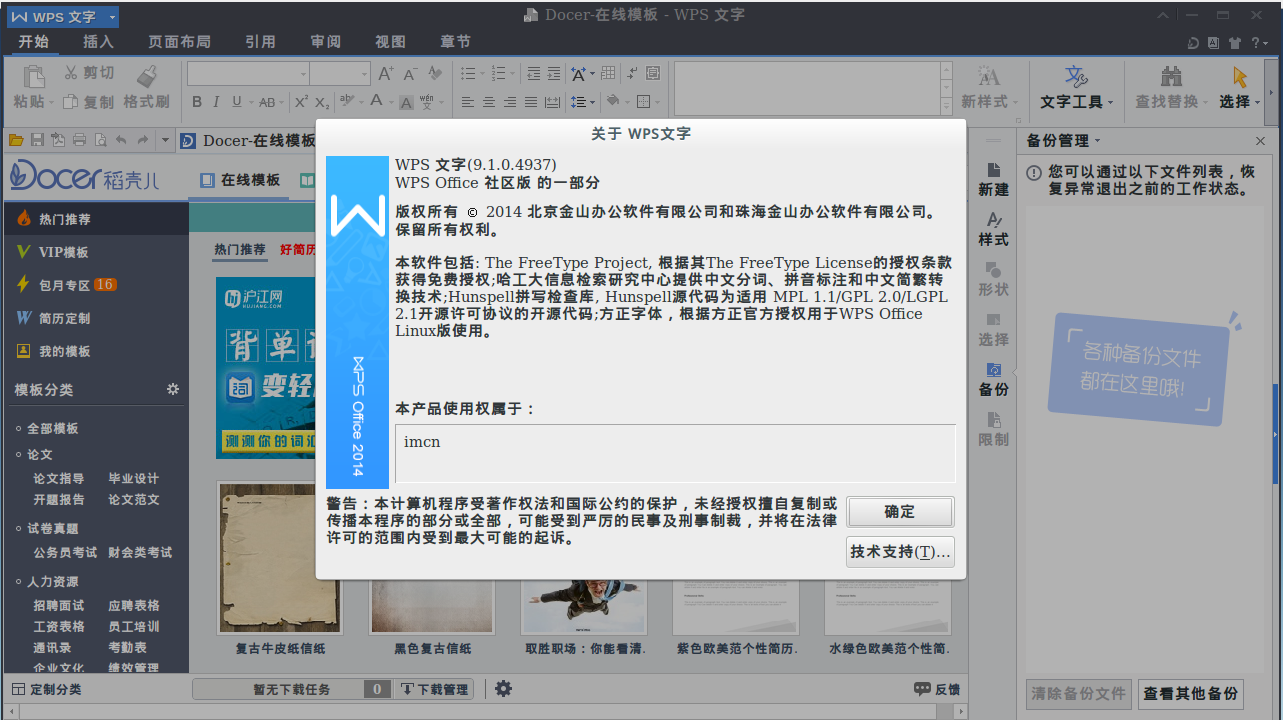Click the decrease font size icon

[x=410, y=74]
